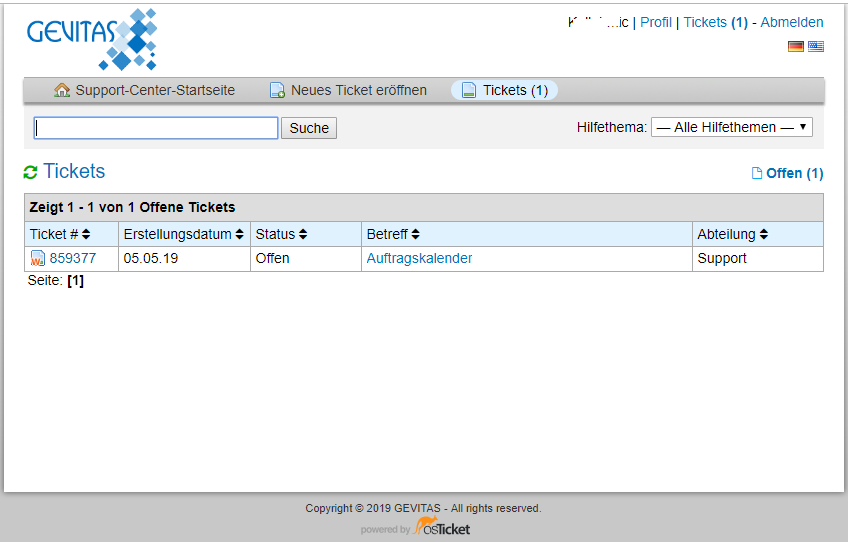
Task: Sort by Erstellungsdatum column arrows
Action: (240, 234)
